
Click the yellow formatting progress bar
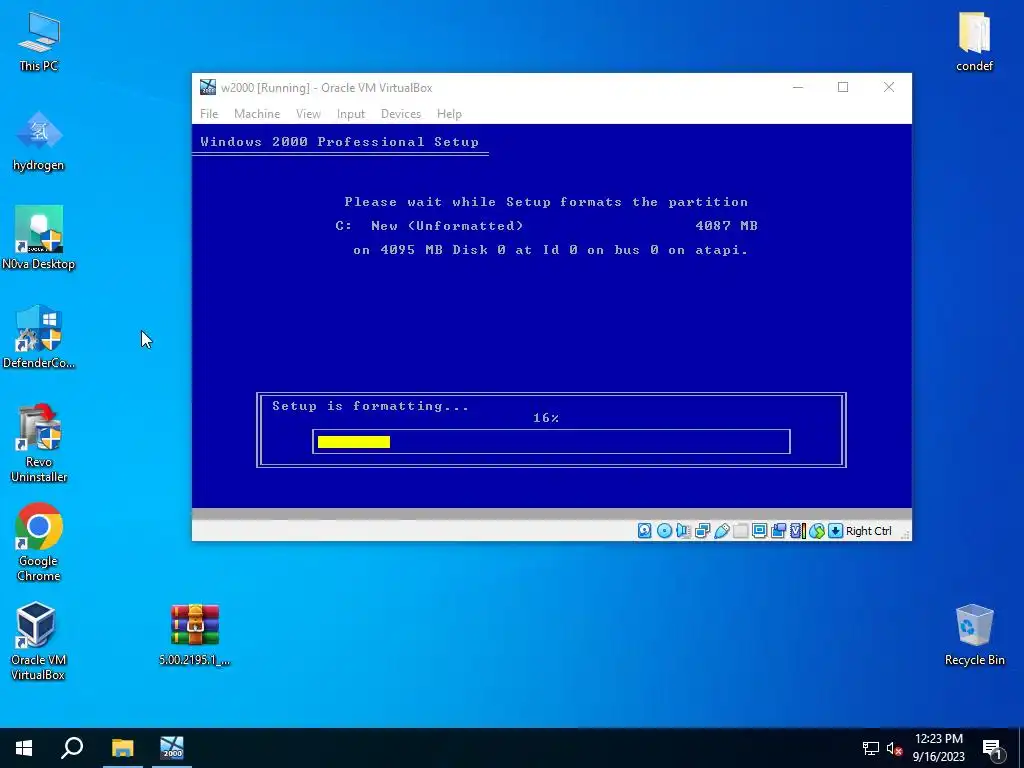pos(354,442)
